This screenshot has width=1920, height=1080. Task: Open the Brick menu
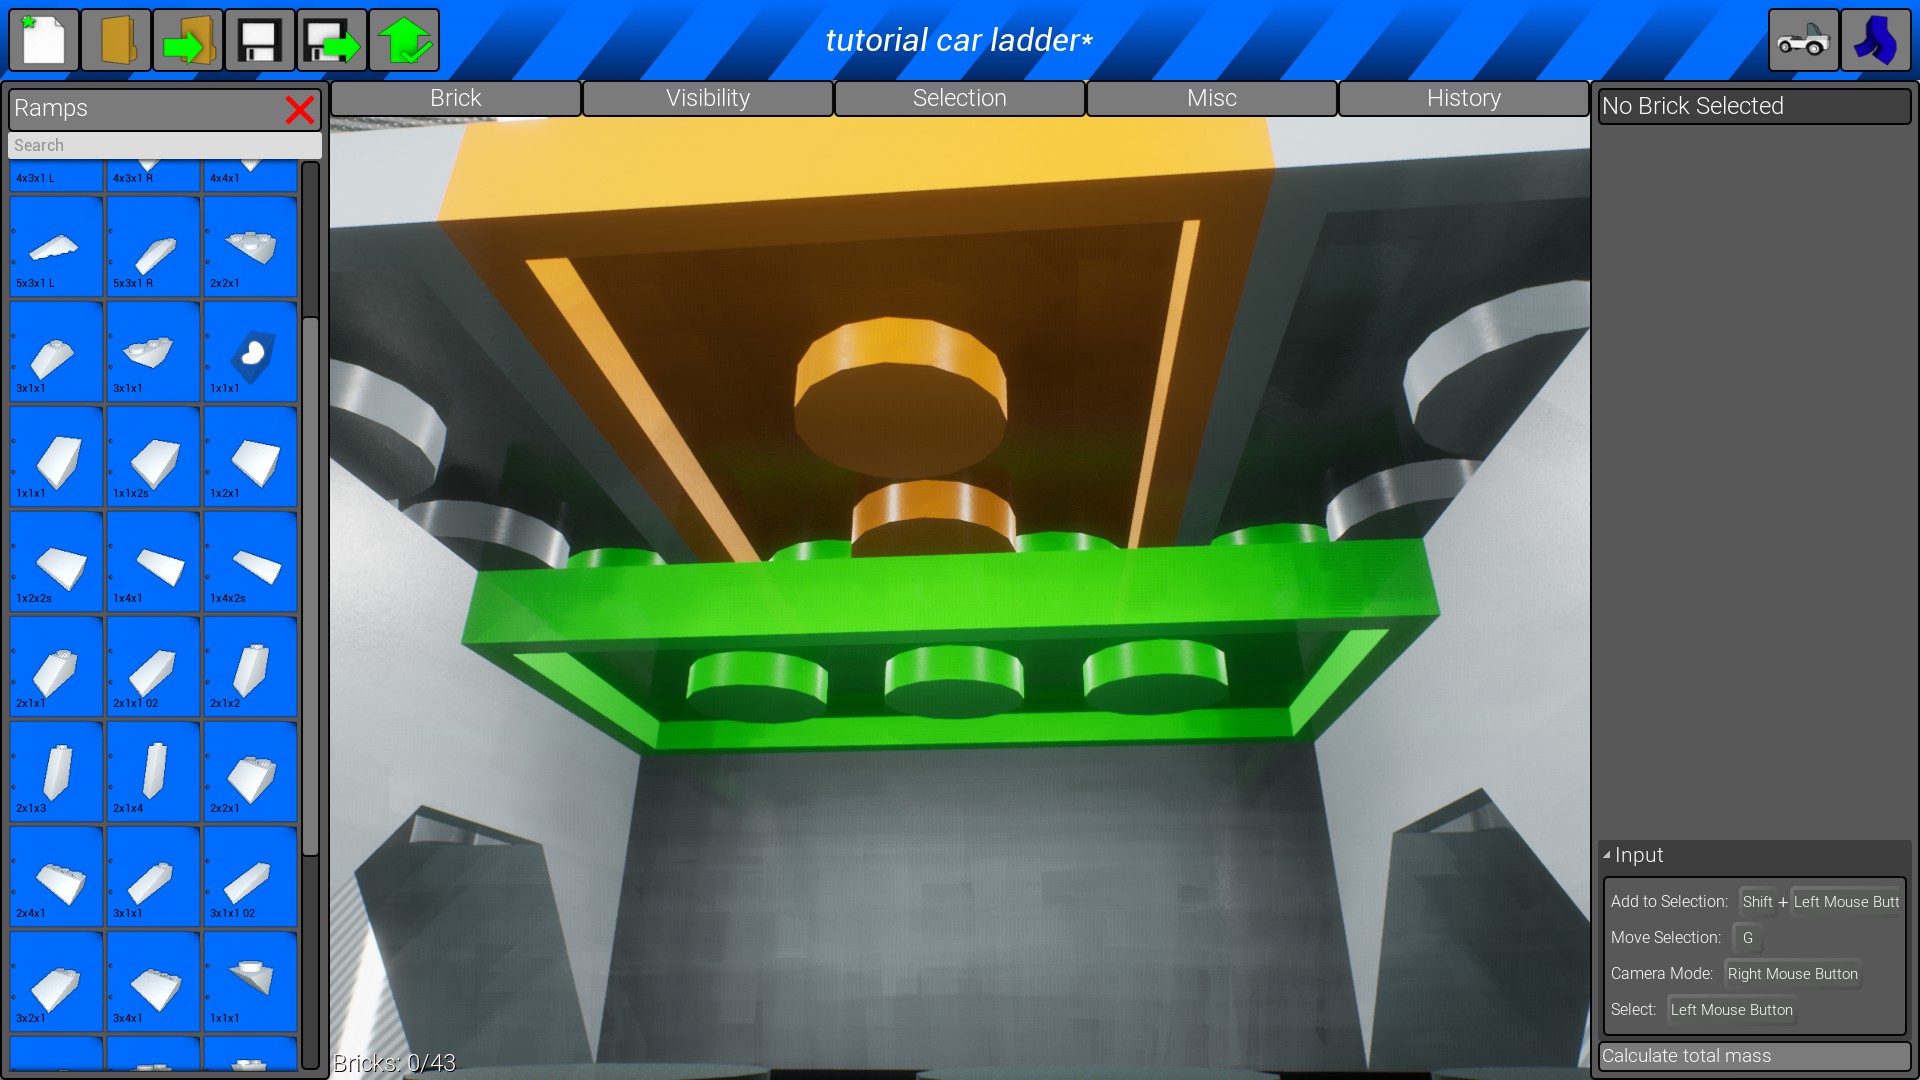[x=456, y=98]
